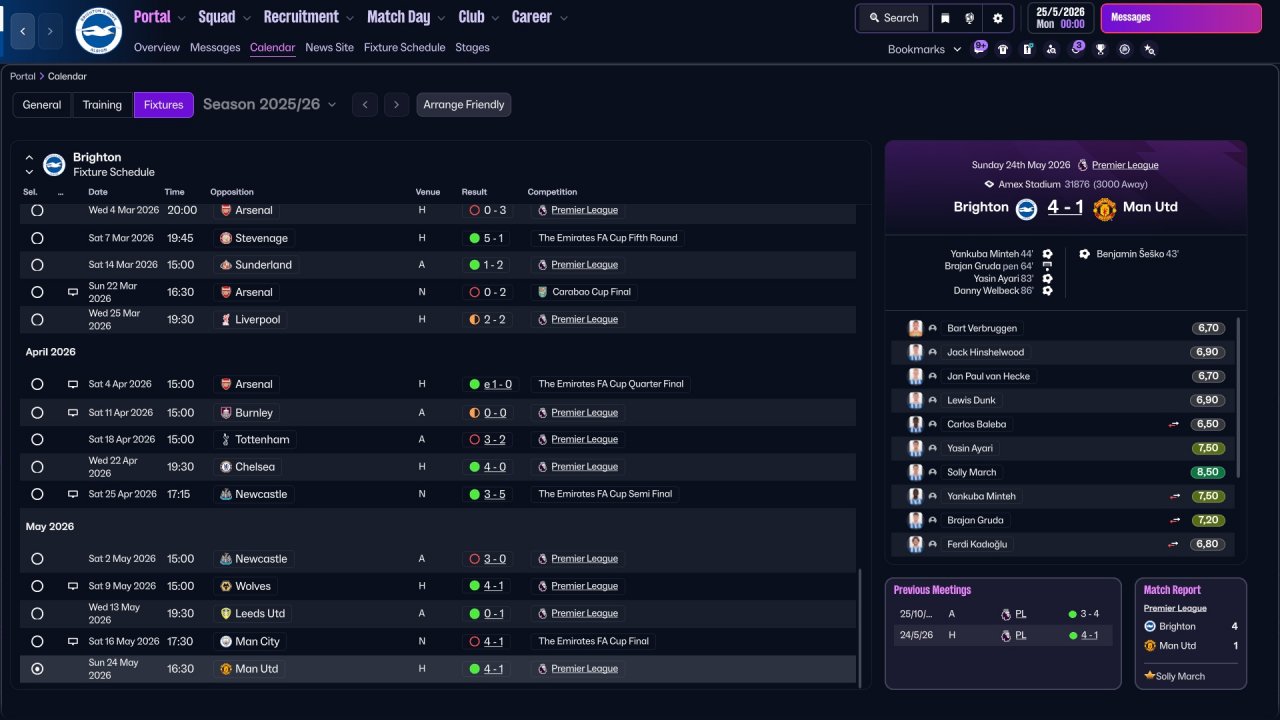Select the Burnley fixture radio button
The height and width of the screenshot is (720, 1280).
[x=37, y=413]
